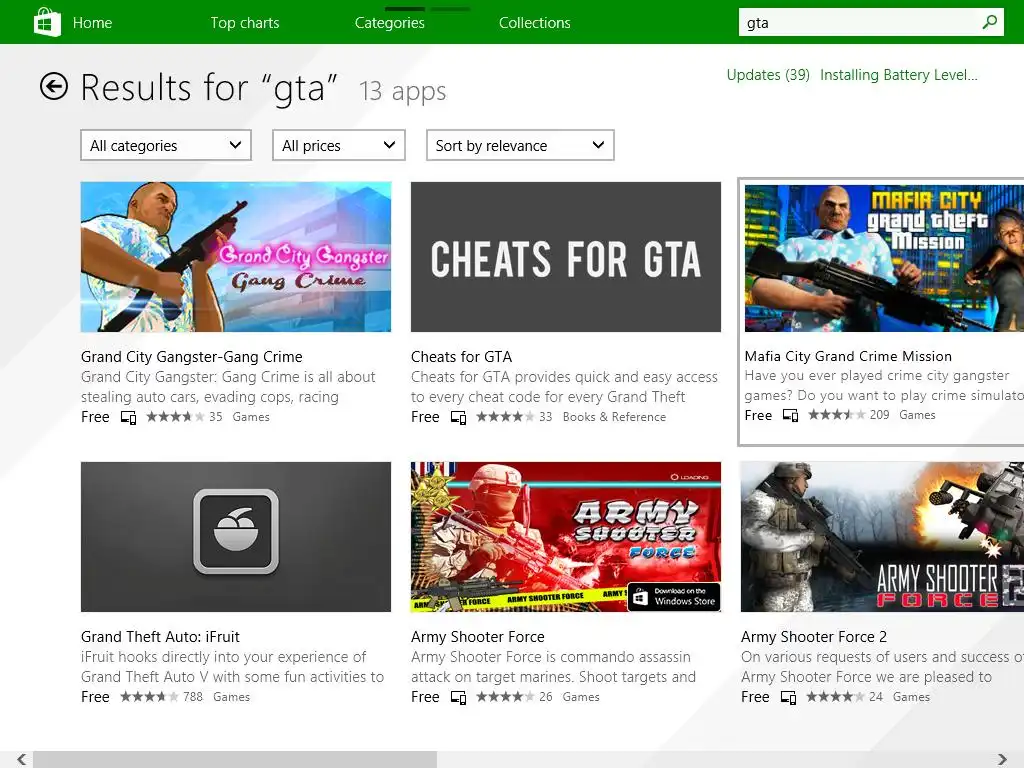Screen dimensions: 1024x768
Task: Click iFruit app thumbnail image
Action: [236, 537]
